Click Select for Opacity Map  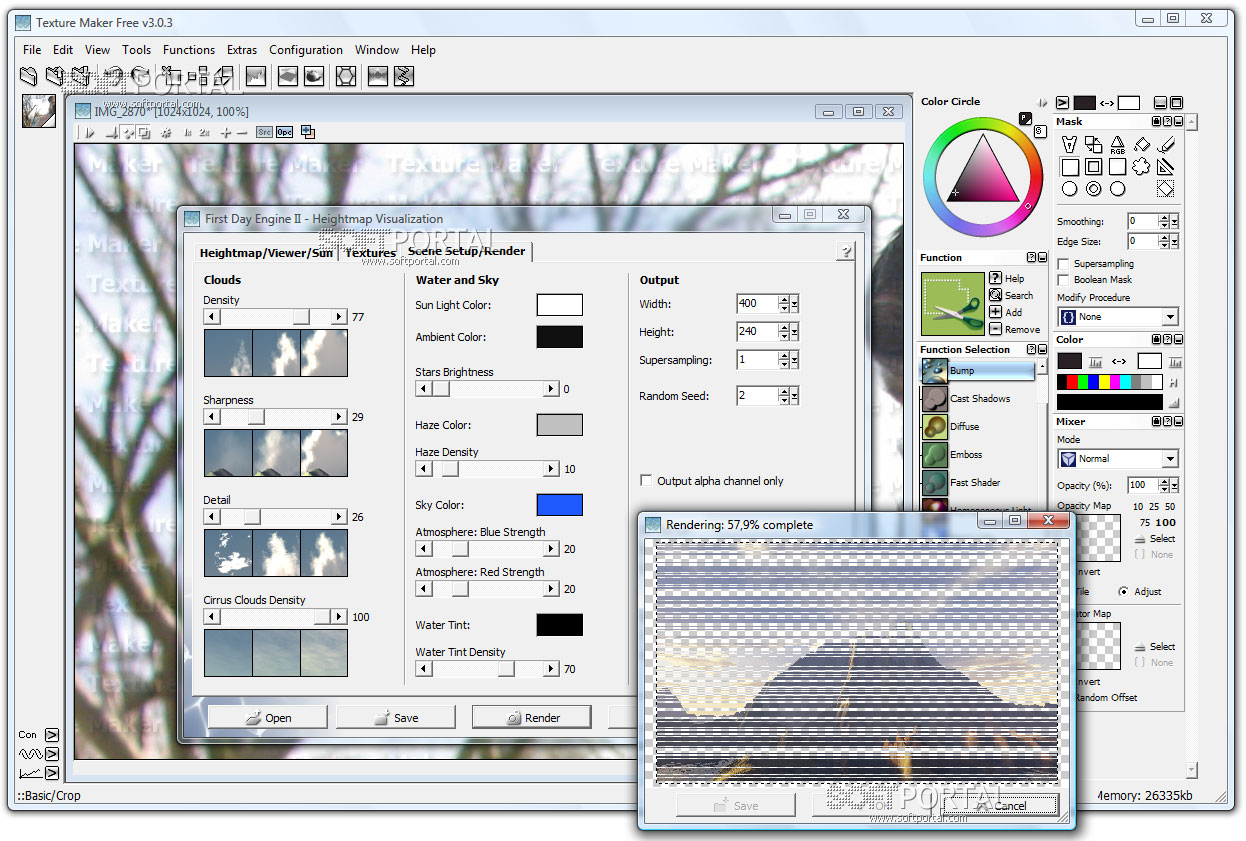click(x=1155, y=538)
